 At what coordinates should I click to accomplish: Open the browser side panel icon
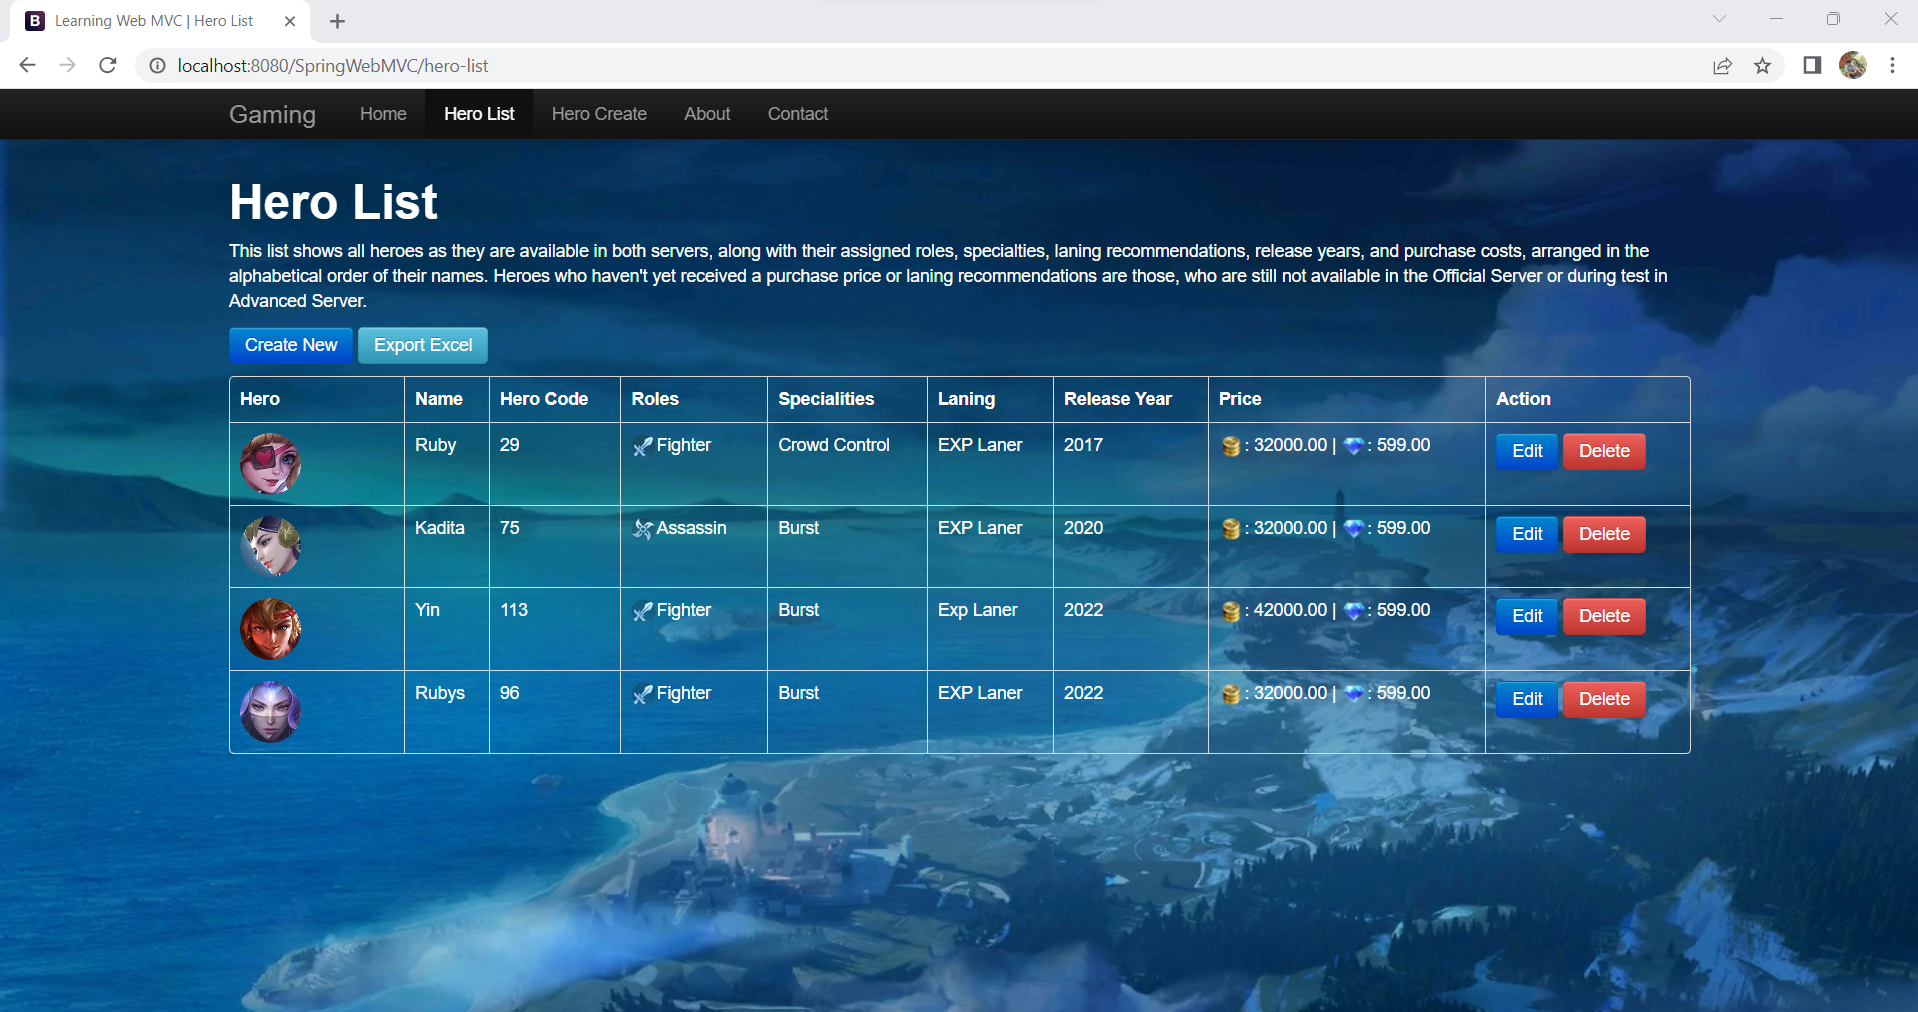click(1812, 65)
